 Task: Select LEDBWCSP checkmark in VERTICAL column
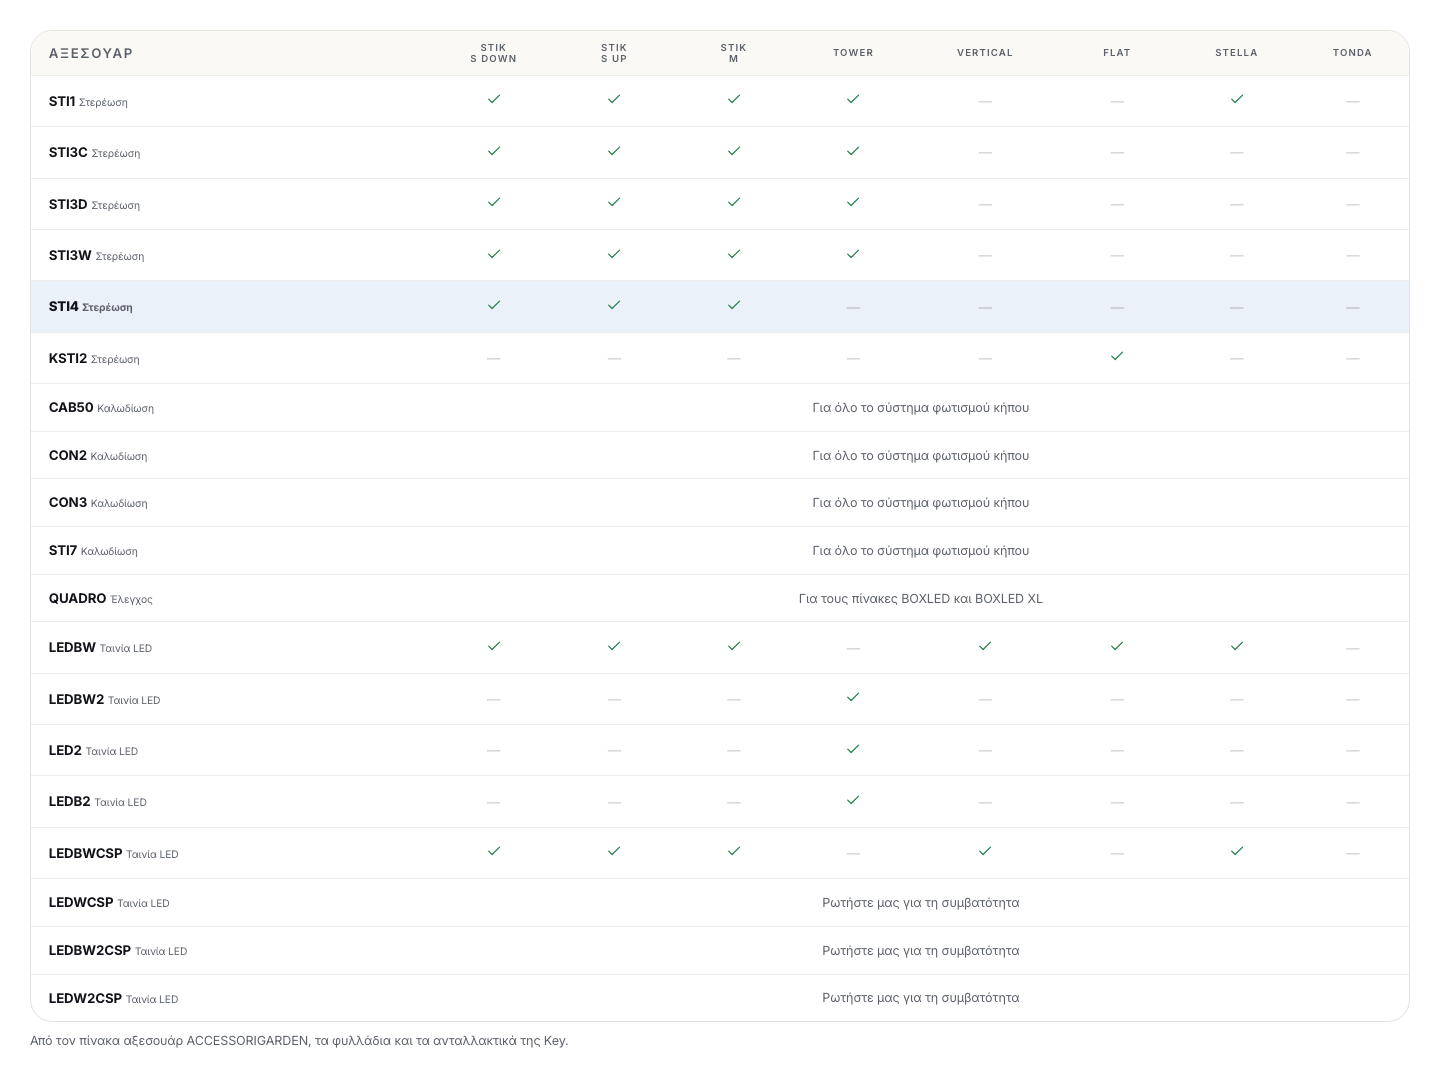pyautogui.click(x=985, y=851)
